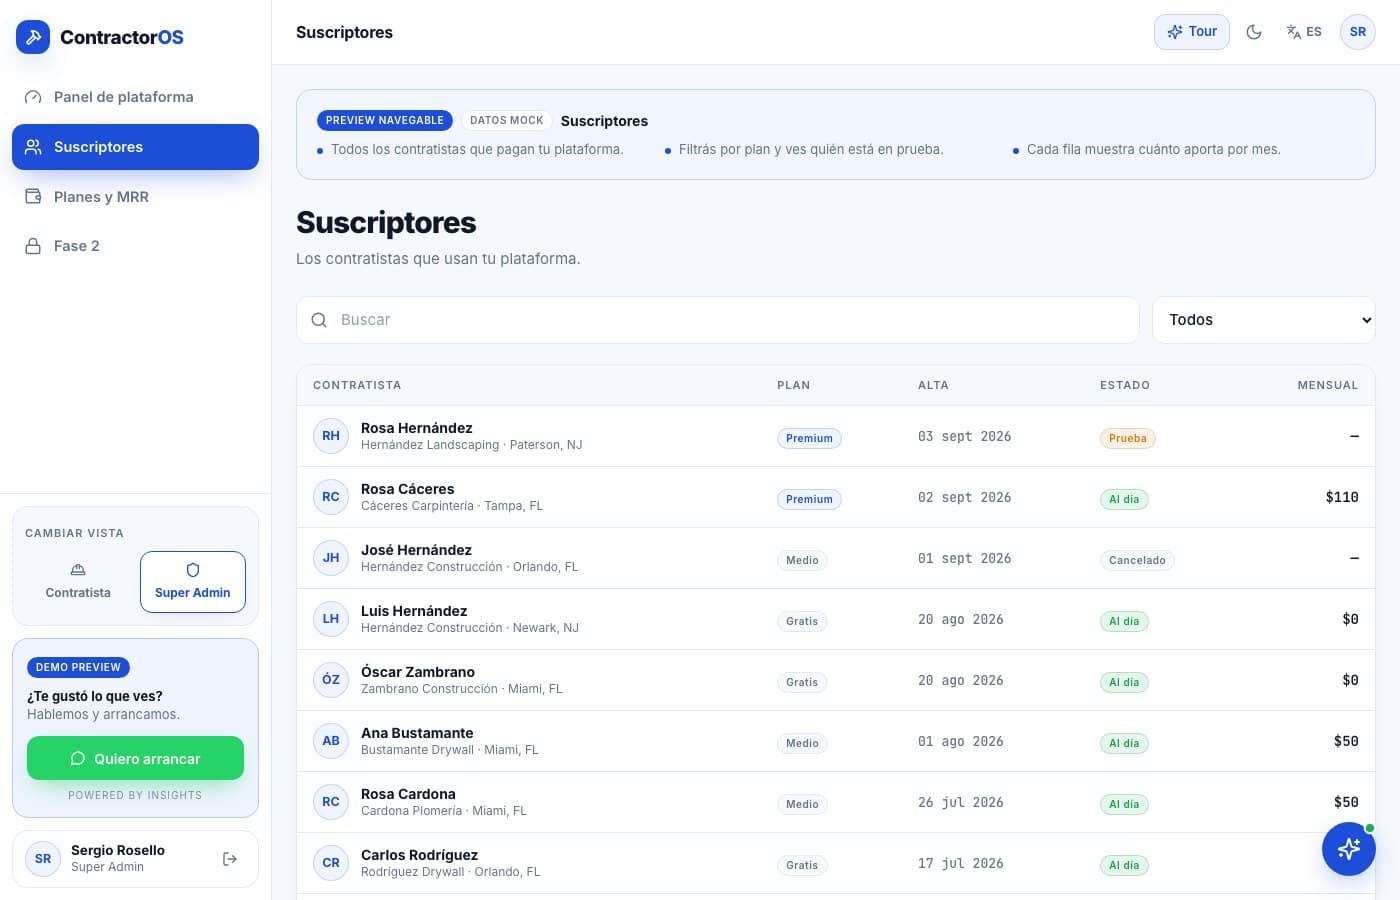Click the DEMO PREVIEW badge
Screen dimensions: 1400x900
tap(79, 667)
